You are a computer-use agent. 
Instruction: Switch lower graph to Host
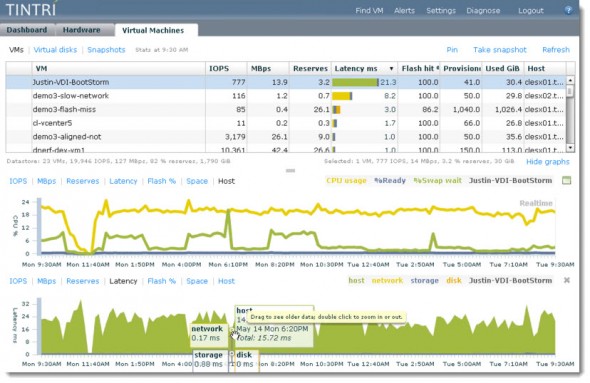pos(226,281)
